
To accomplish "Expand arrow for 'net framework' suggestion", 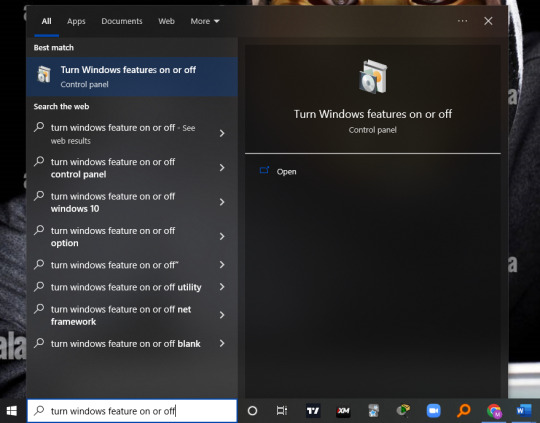I will pos(222,315).
